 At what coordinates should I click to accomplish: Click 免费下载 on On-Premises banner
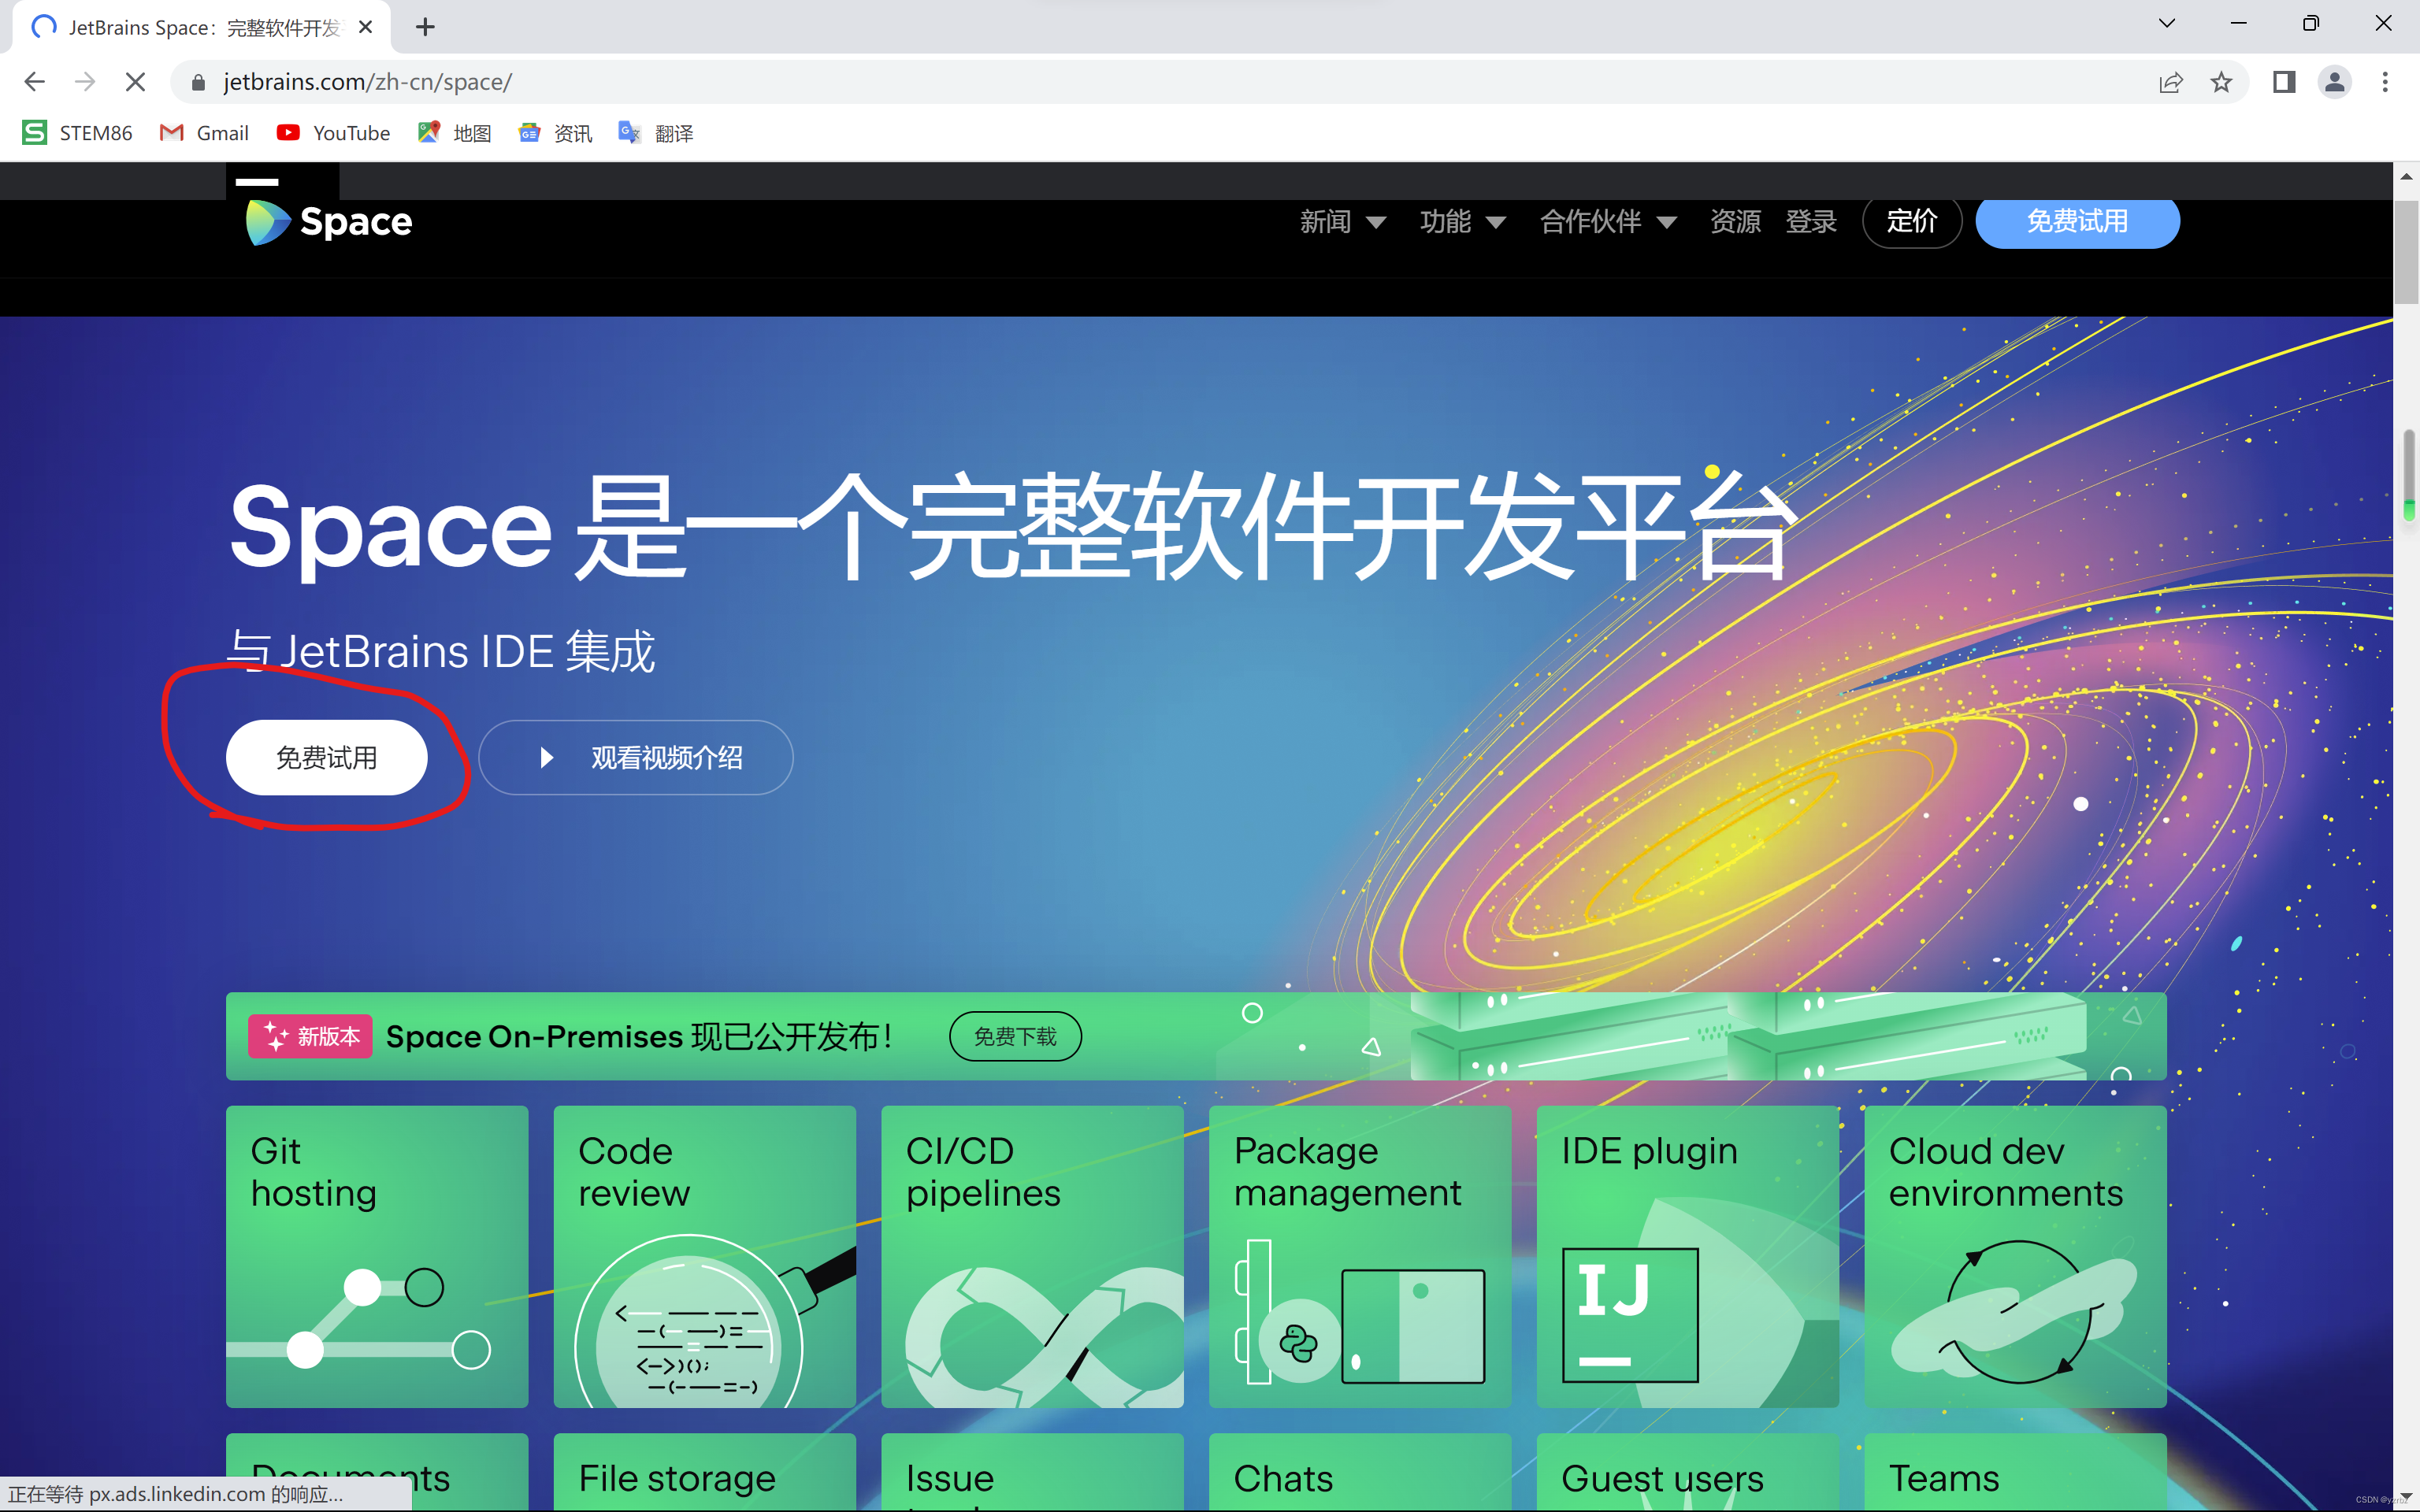point(1015,1036)
